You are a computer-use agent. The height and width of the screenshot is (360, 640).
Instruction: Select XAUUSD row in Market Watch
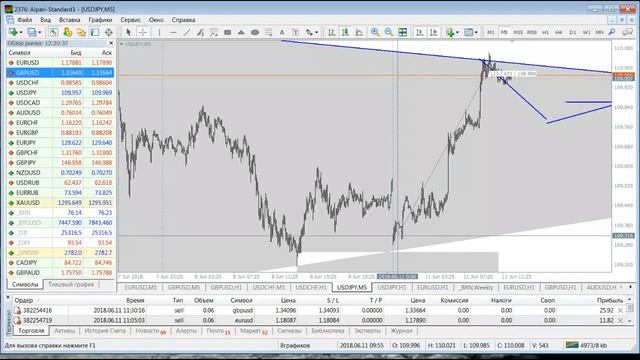(x=60, y=203)
